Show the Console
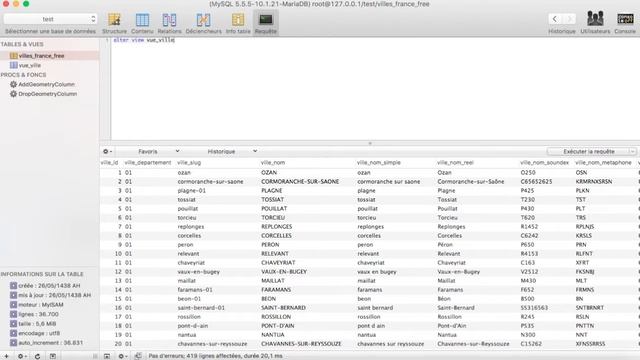Screen dimensions: 640x360 point(625,23)
